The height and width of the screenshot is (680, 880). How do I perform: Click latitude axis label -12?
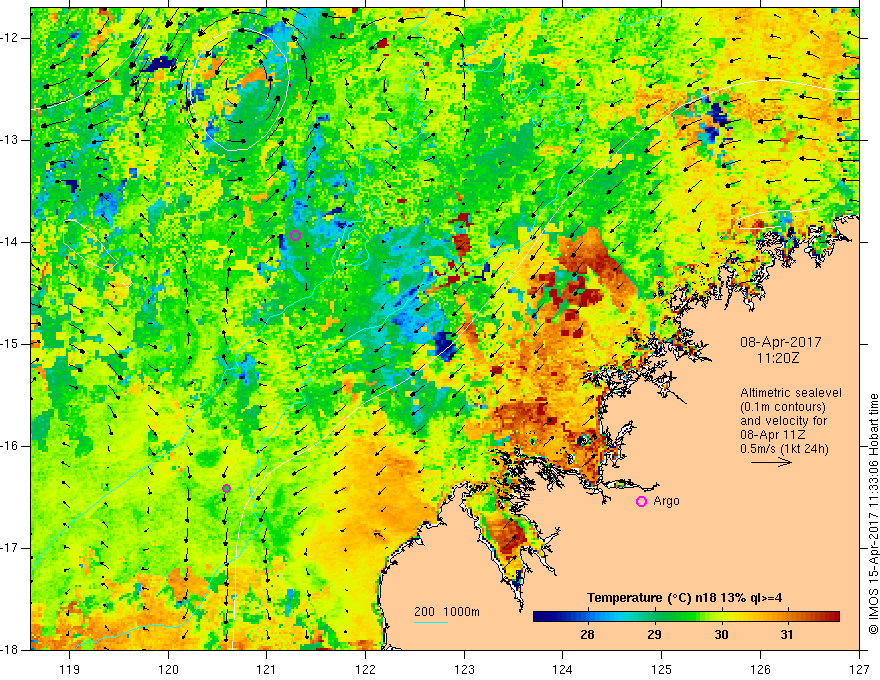click(10, 38)
